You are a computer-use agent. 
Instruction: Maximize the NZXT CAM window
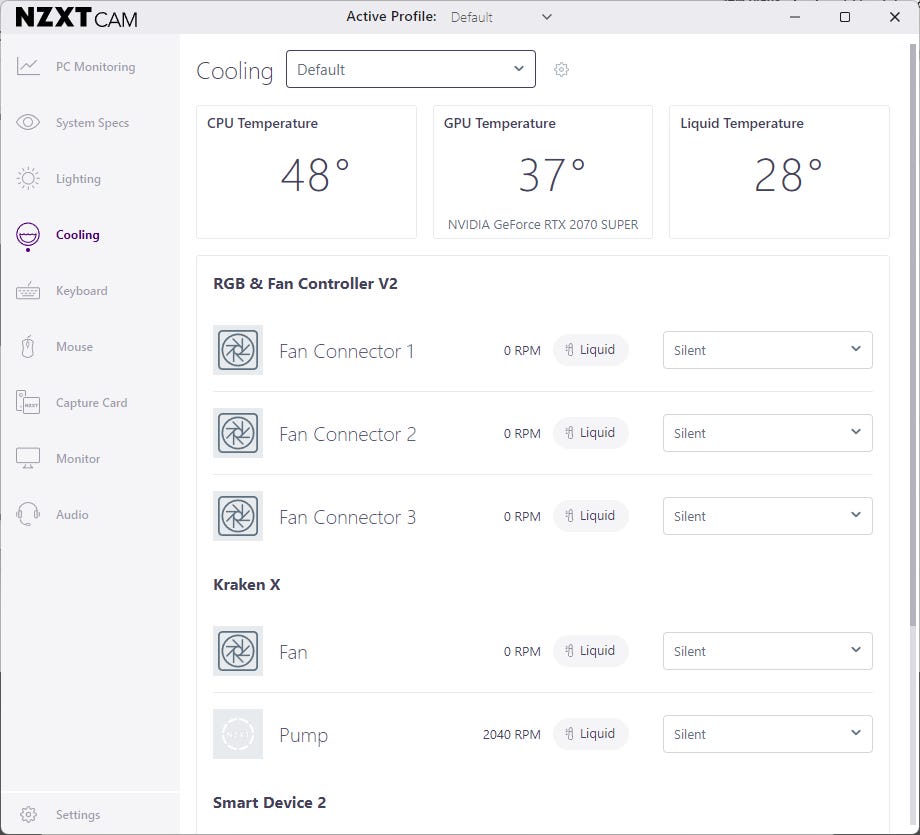pyautogui.click(x=845, y=17)
